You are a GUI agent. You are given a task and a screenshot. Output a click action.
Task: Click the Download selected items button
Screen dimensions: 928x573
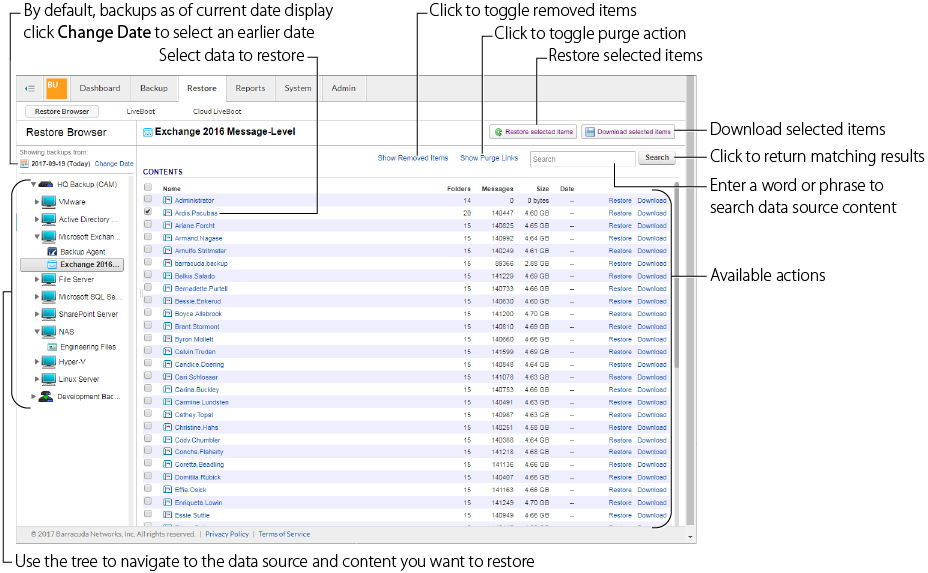click(x=627, y=132)
